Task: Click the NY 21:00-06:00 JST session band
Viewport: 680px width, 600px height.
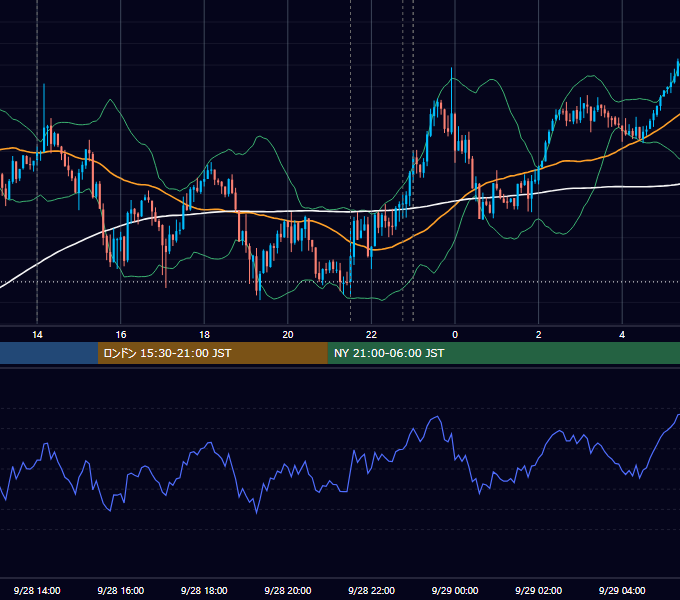Action: click(x=503, y=353)
